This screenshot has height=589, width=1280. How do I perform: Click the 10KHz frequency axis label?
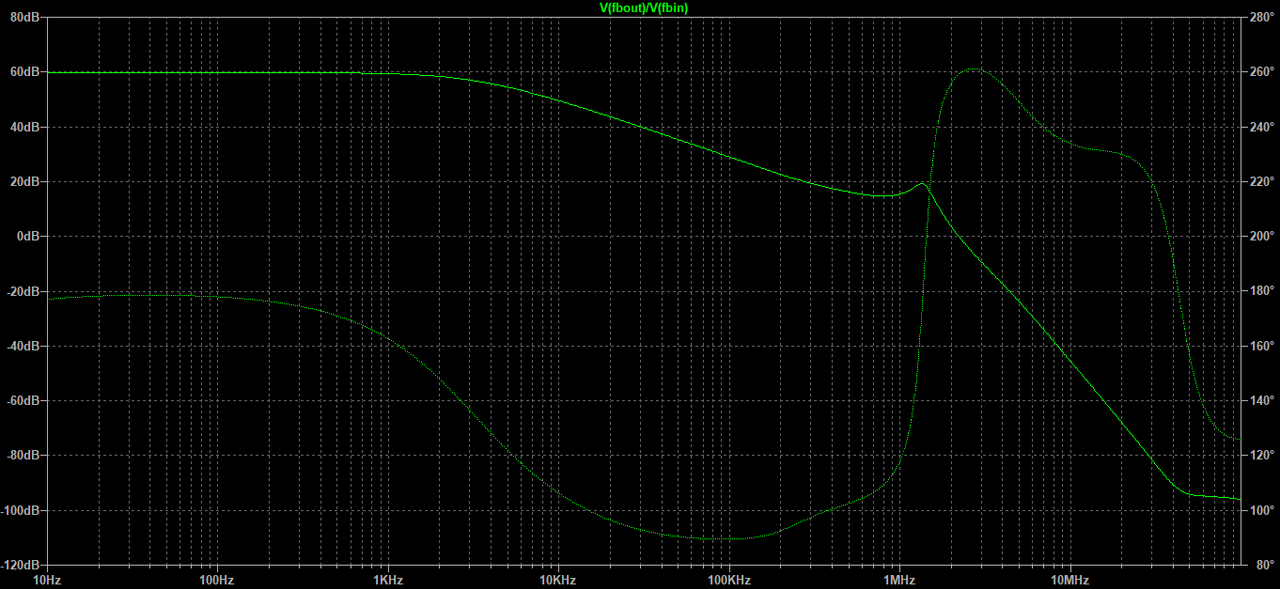coord(558,580)
